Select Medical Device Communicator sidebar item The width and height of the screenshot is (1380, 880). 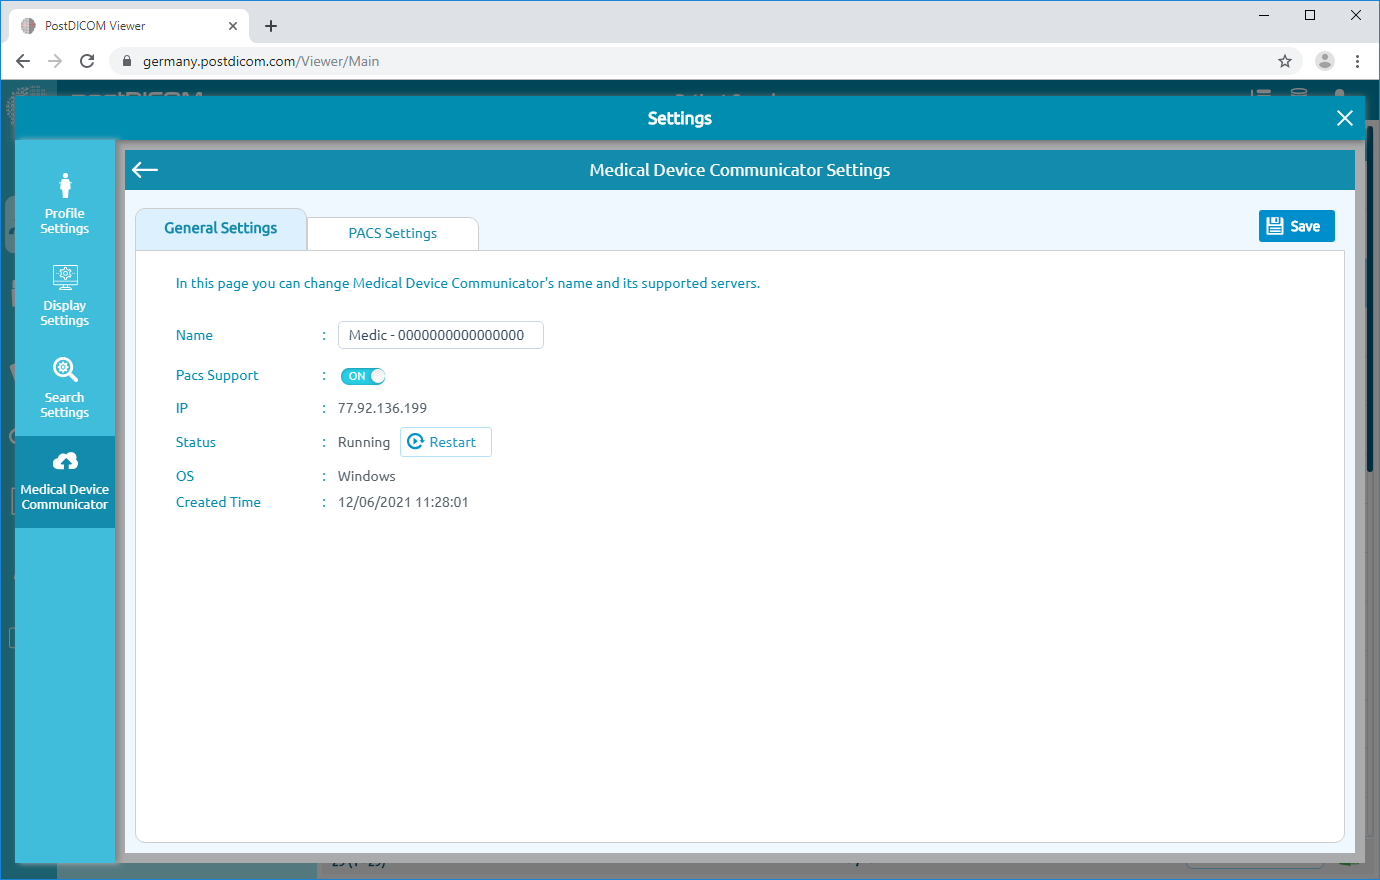(65, 482)
